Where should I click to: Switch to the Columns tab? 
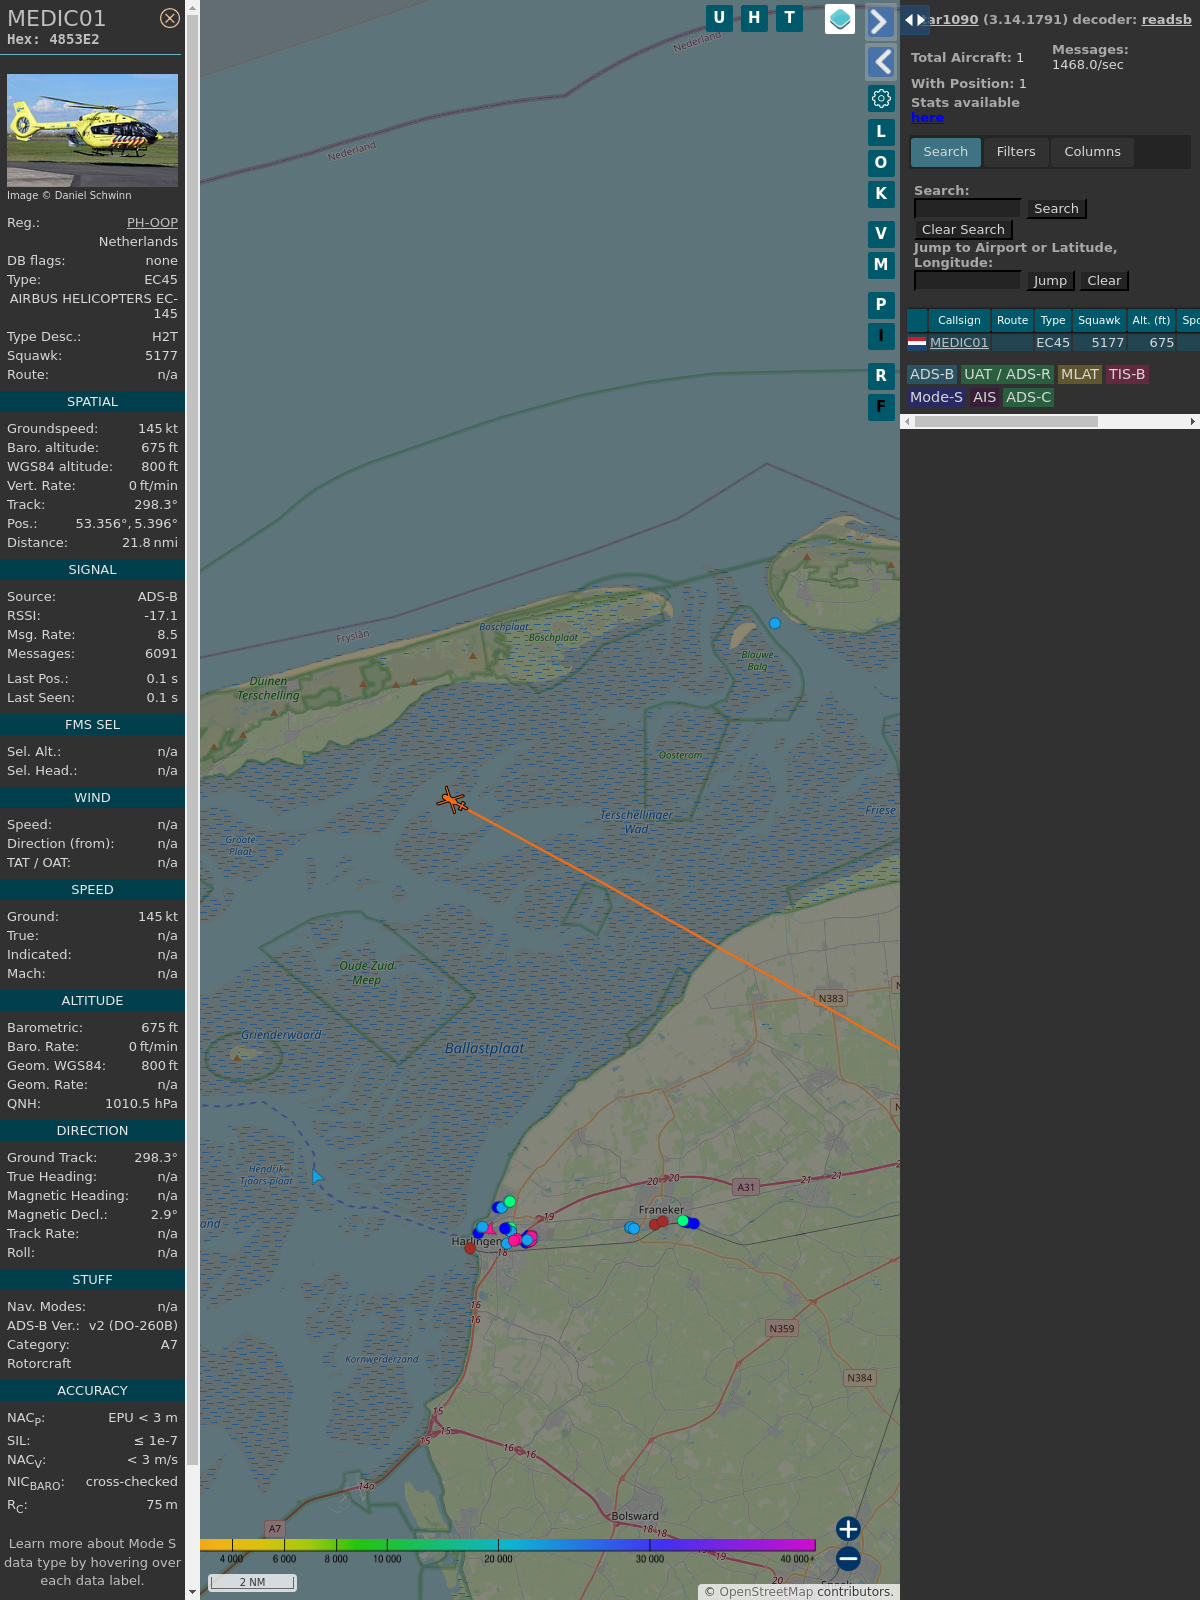pos(1092,152)
